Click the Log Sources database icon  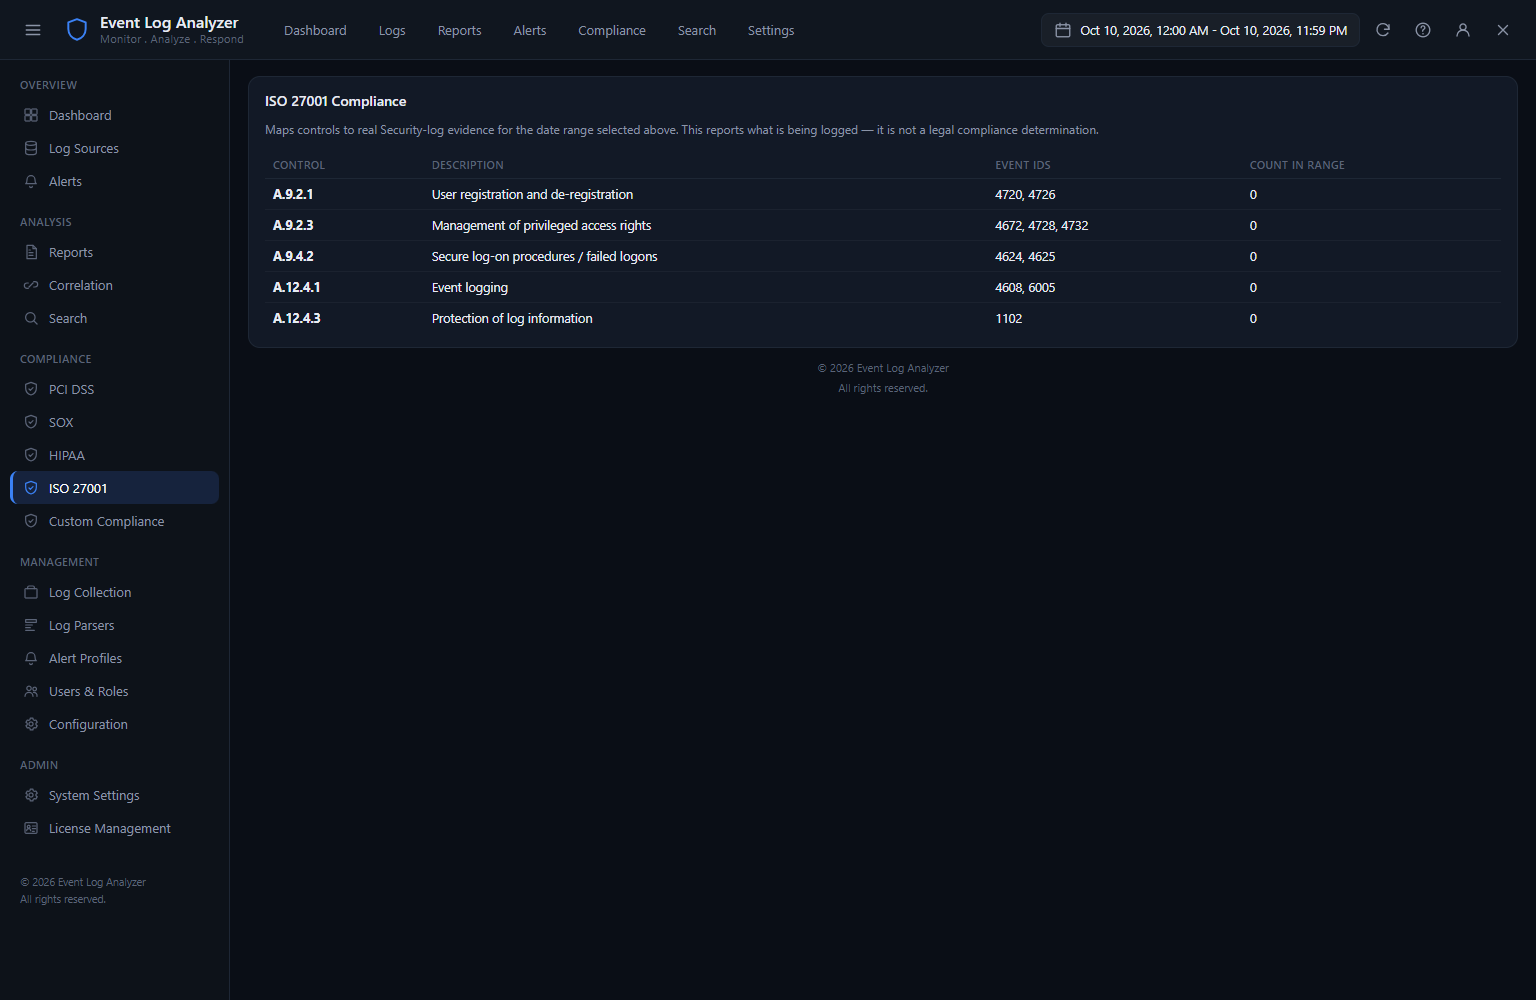(31, 148)
